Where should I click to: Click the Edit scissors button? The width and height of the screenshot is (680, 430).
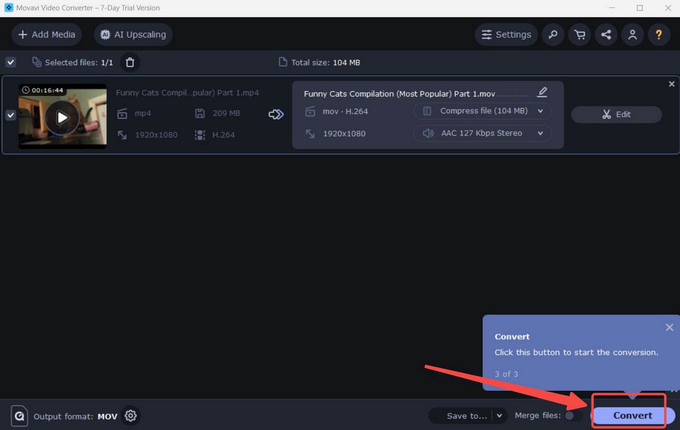tap(616, 114)
